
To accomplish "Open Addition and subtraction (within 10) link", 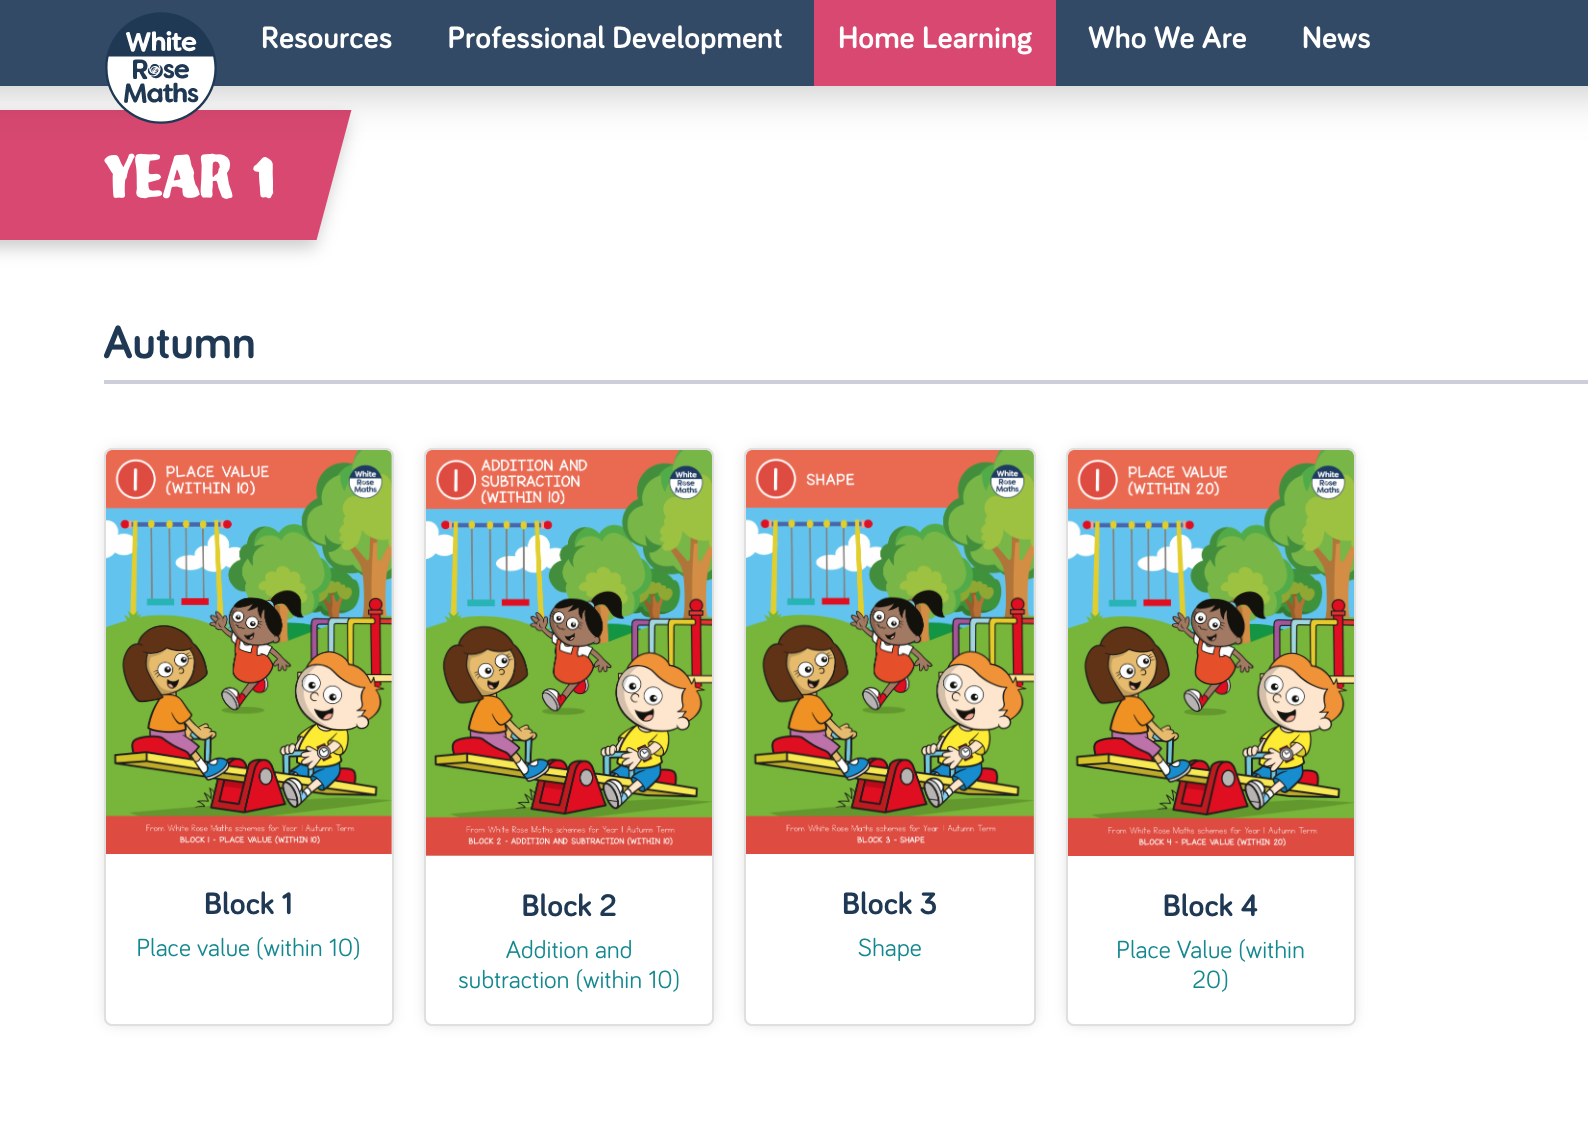I will [x=569, y=965].
